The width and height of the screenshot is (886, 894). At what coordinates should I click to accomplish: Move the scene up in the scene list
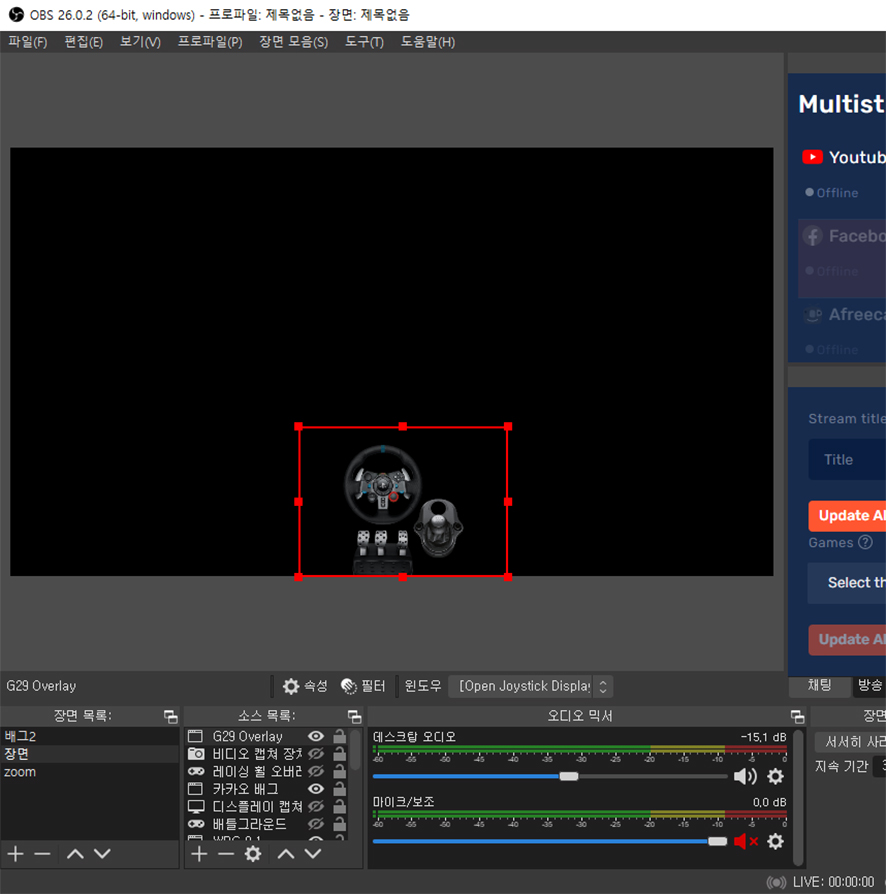75,854
